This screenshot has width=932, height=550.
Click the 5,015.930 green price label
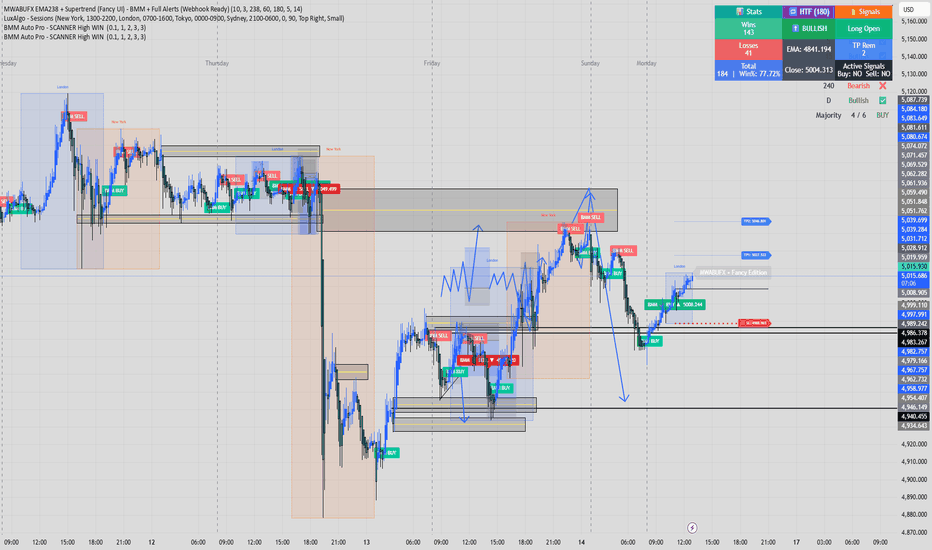click(x=914, y=266)
